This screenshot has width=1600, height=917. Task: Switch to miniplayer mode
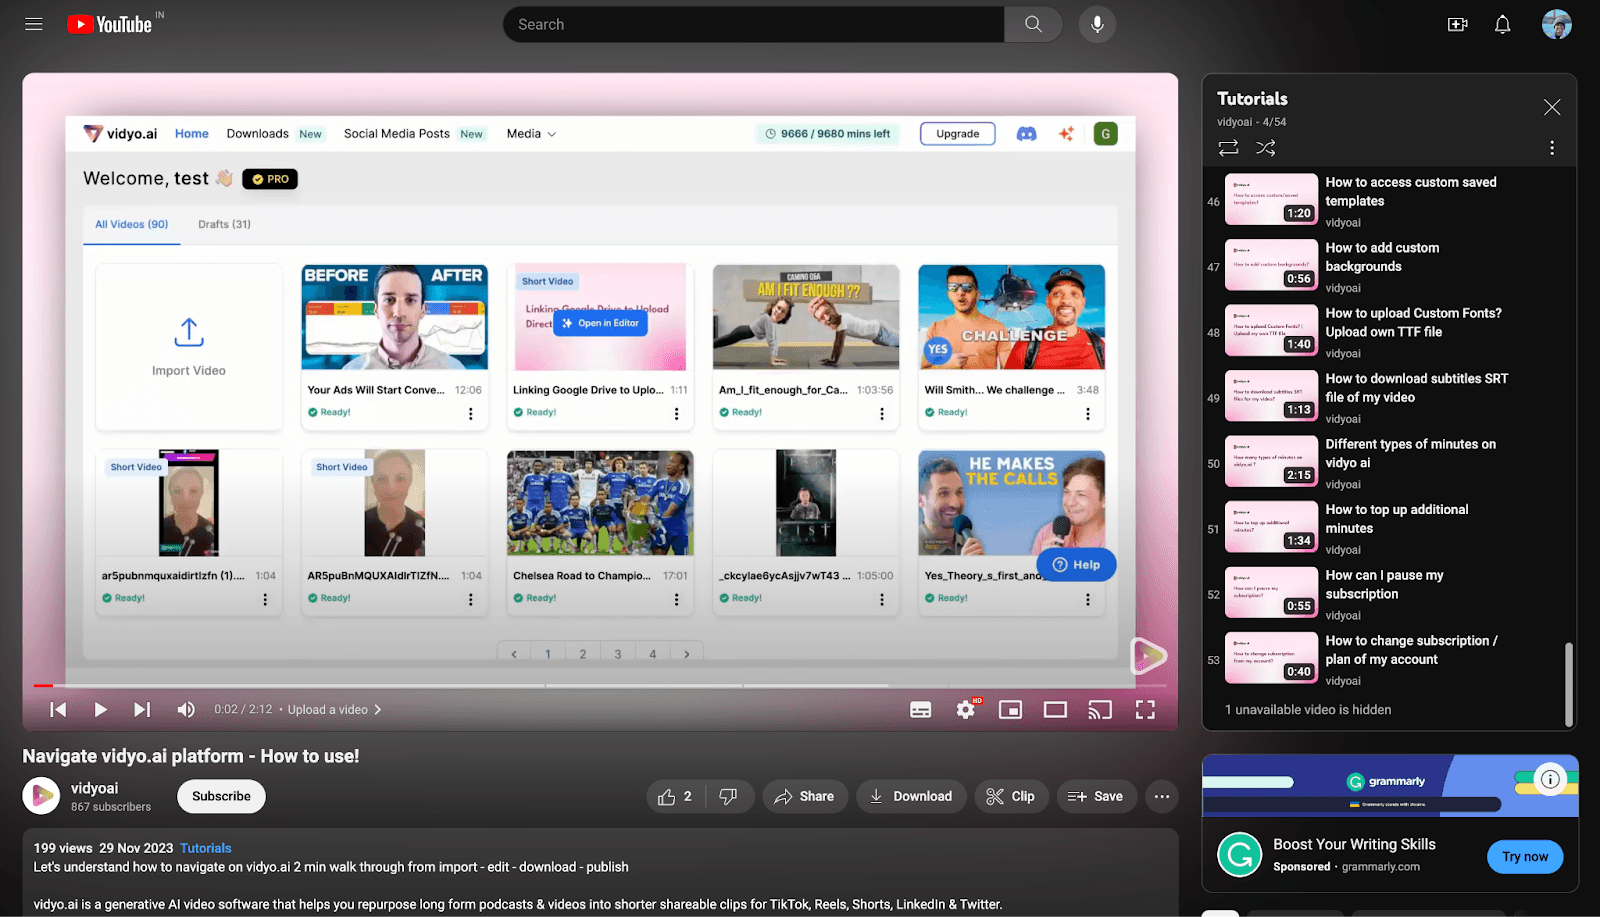click(1010, 709)
